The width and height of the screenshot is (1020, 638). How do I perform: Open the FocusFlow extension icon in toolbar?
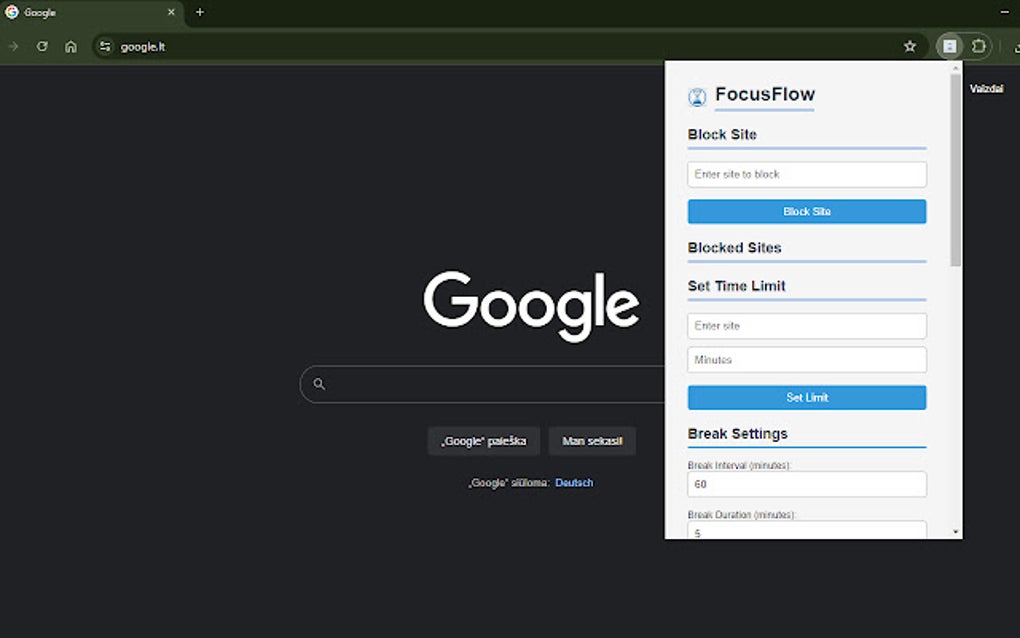pos(948,46)
